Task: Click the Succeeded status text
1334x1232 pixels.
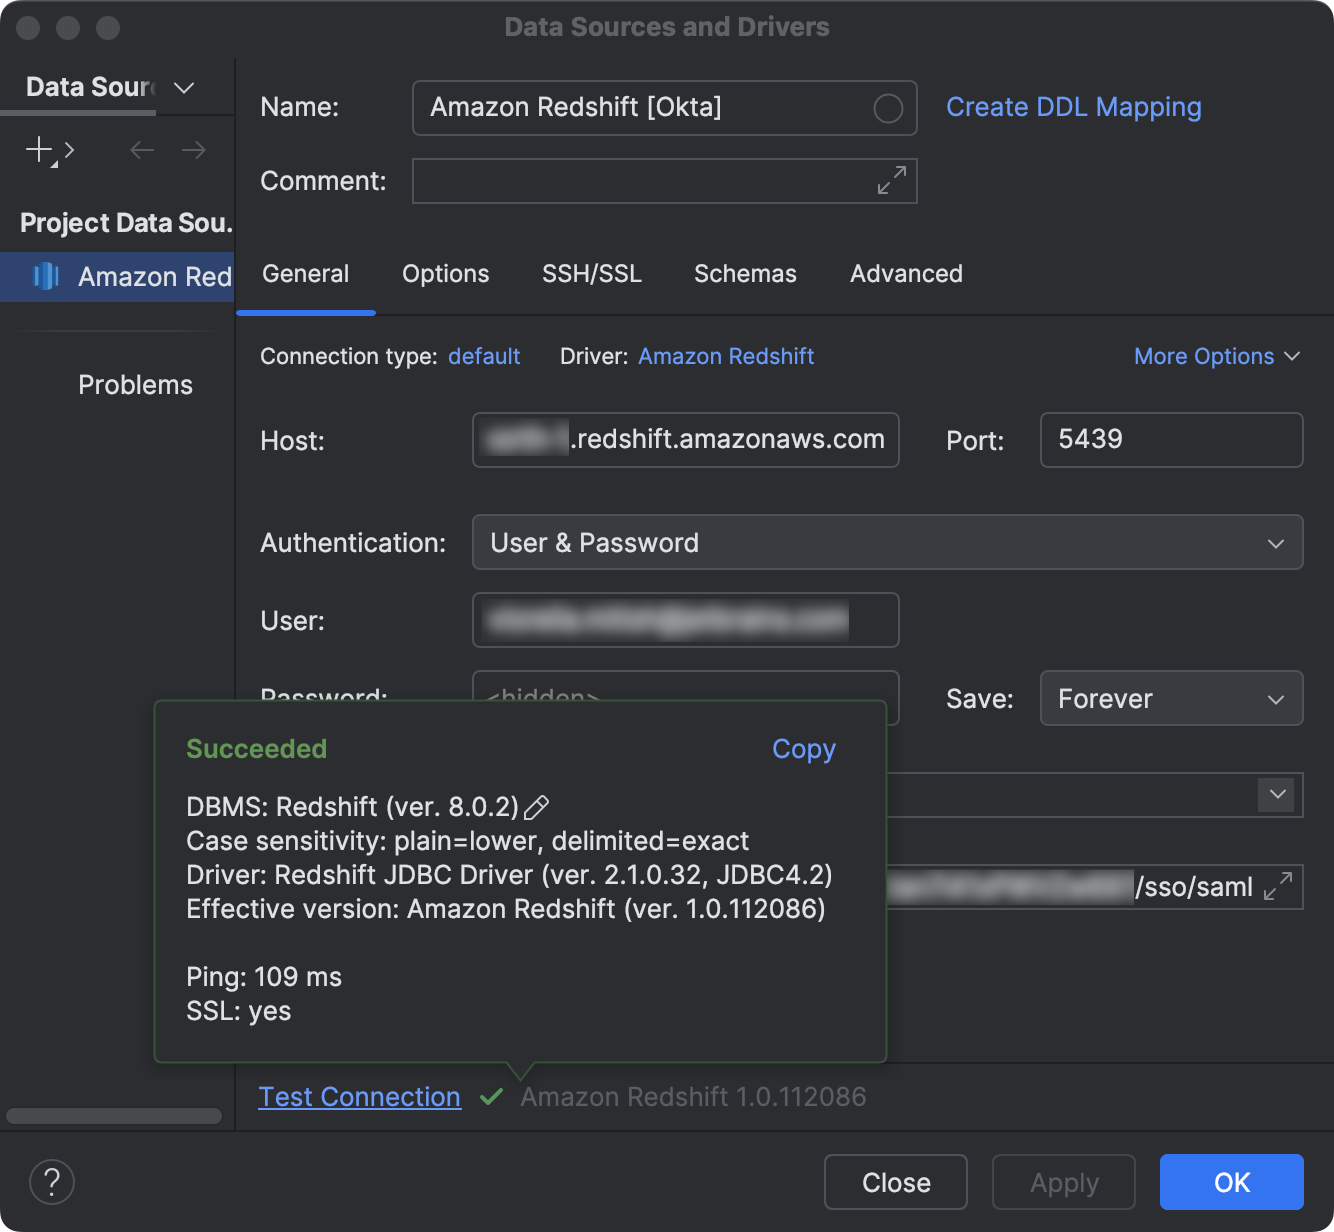Action: 257,749
